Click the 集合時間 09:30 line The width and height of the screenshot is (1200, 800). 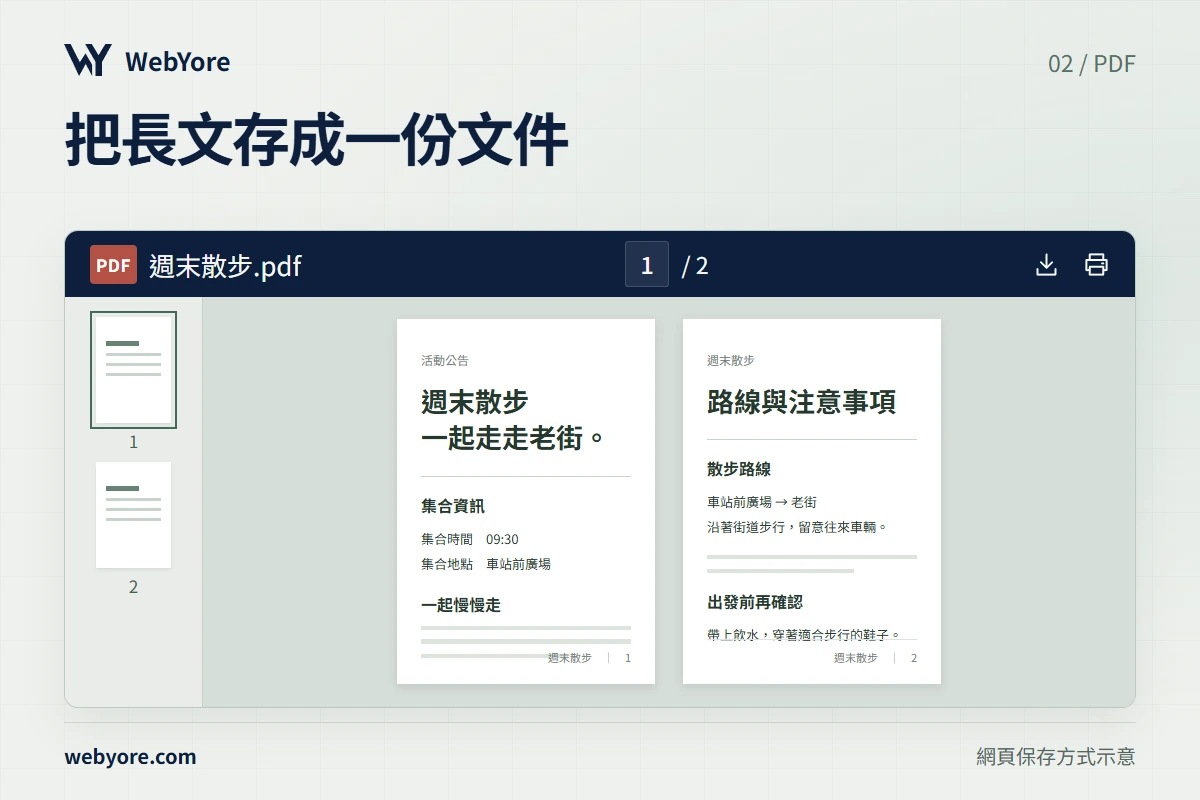coord(470,539)
